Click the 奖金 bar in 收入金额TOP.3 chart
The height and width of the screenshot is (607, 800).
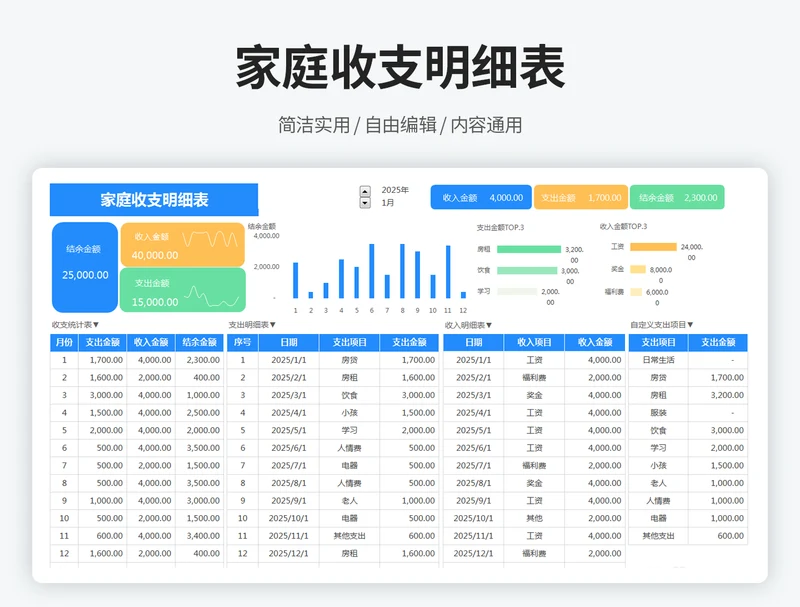[x=638, y=269]
